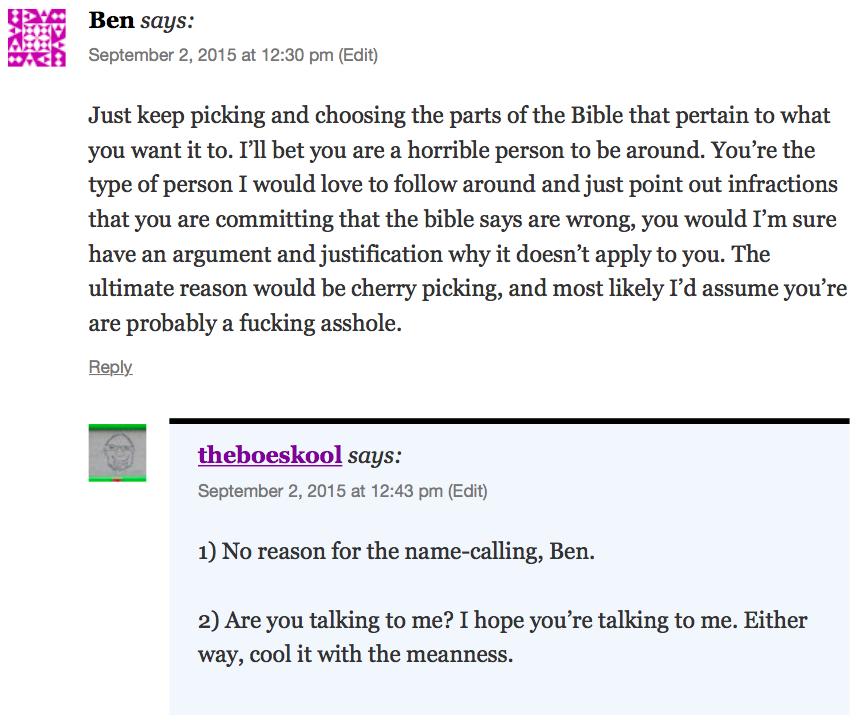This screenshot has width=859, height=723.
Task: Click (Edit) next to the 12:43 pm timestamp
Action: click(x=467, y=491)
